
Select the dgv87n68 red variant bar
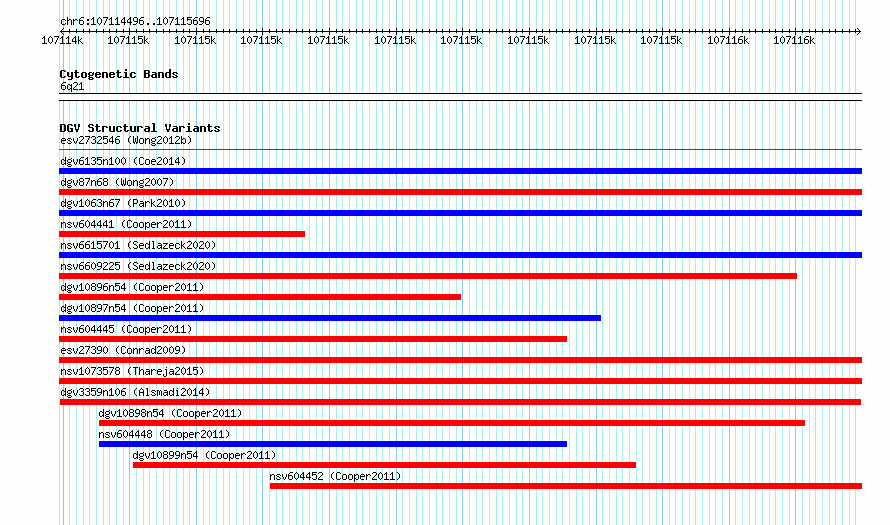460,192
